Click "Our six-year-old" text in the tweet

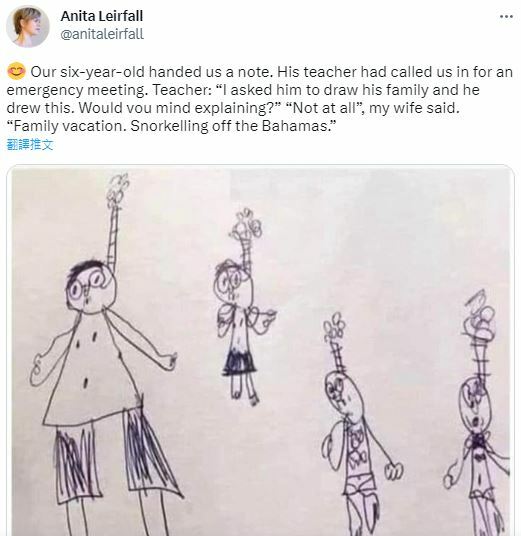88,72
